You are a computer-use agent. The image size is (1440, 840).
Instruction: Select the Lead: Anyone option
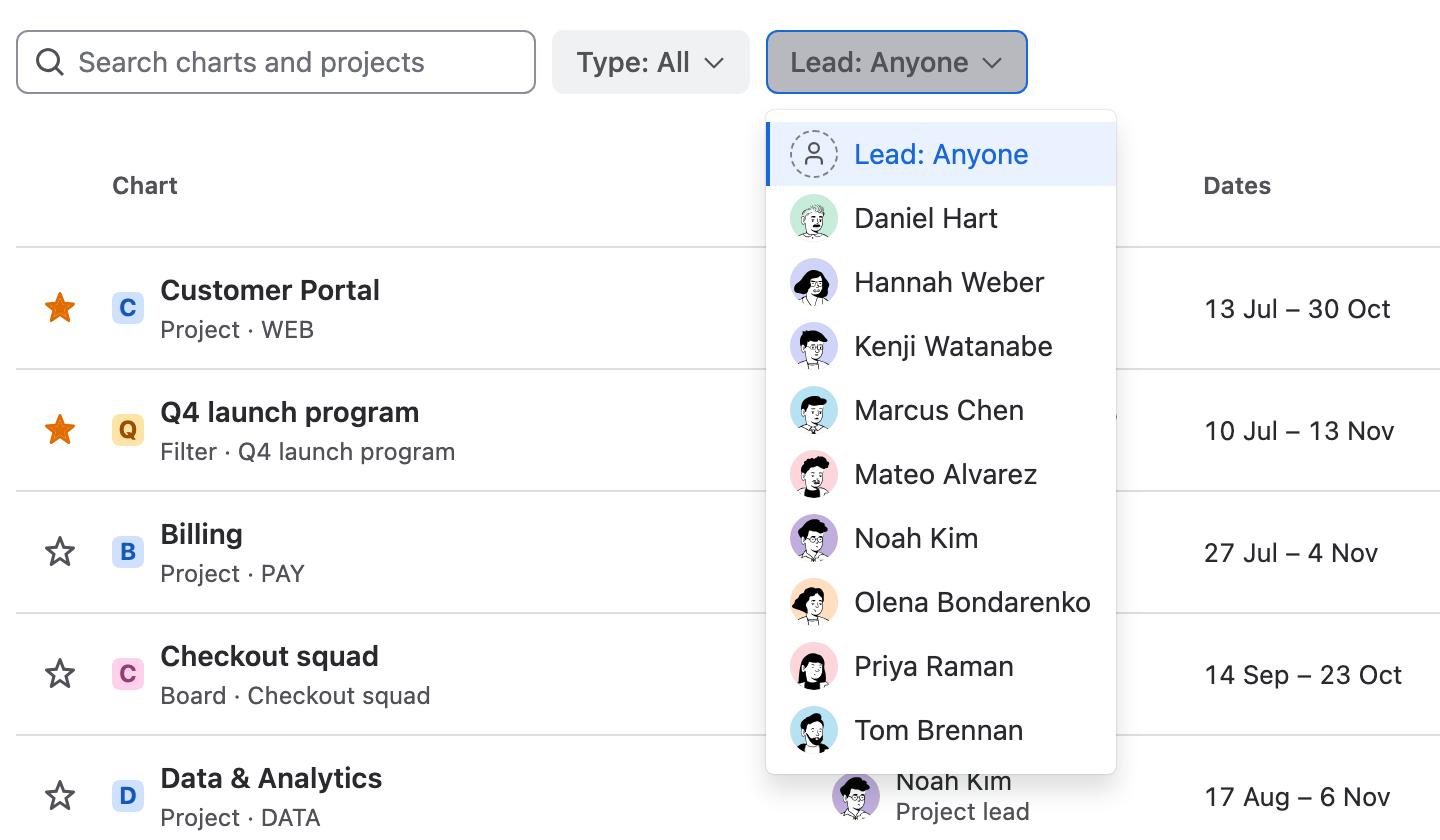click(941, 154)
